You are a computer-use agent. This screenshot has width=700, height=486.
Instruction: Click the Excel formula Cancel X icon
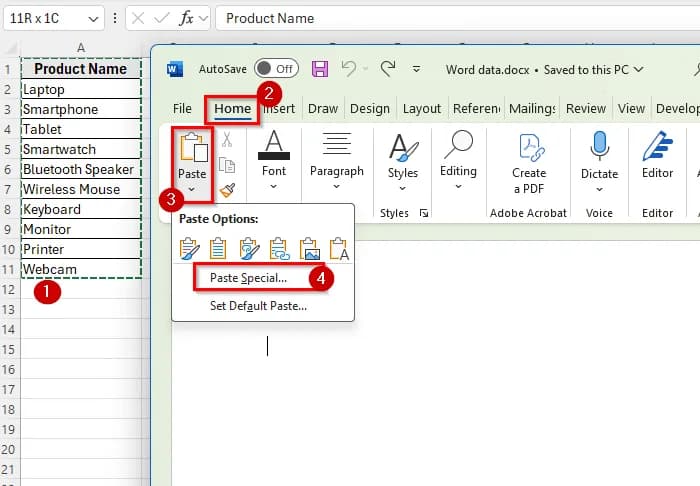point(138,18)
